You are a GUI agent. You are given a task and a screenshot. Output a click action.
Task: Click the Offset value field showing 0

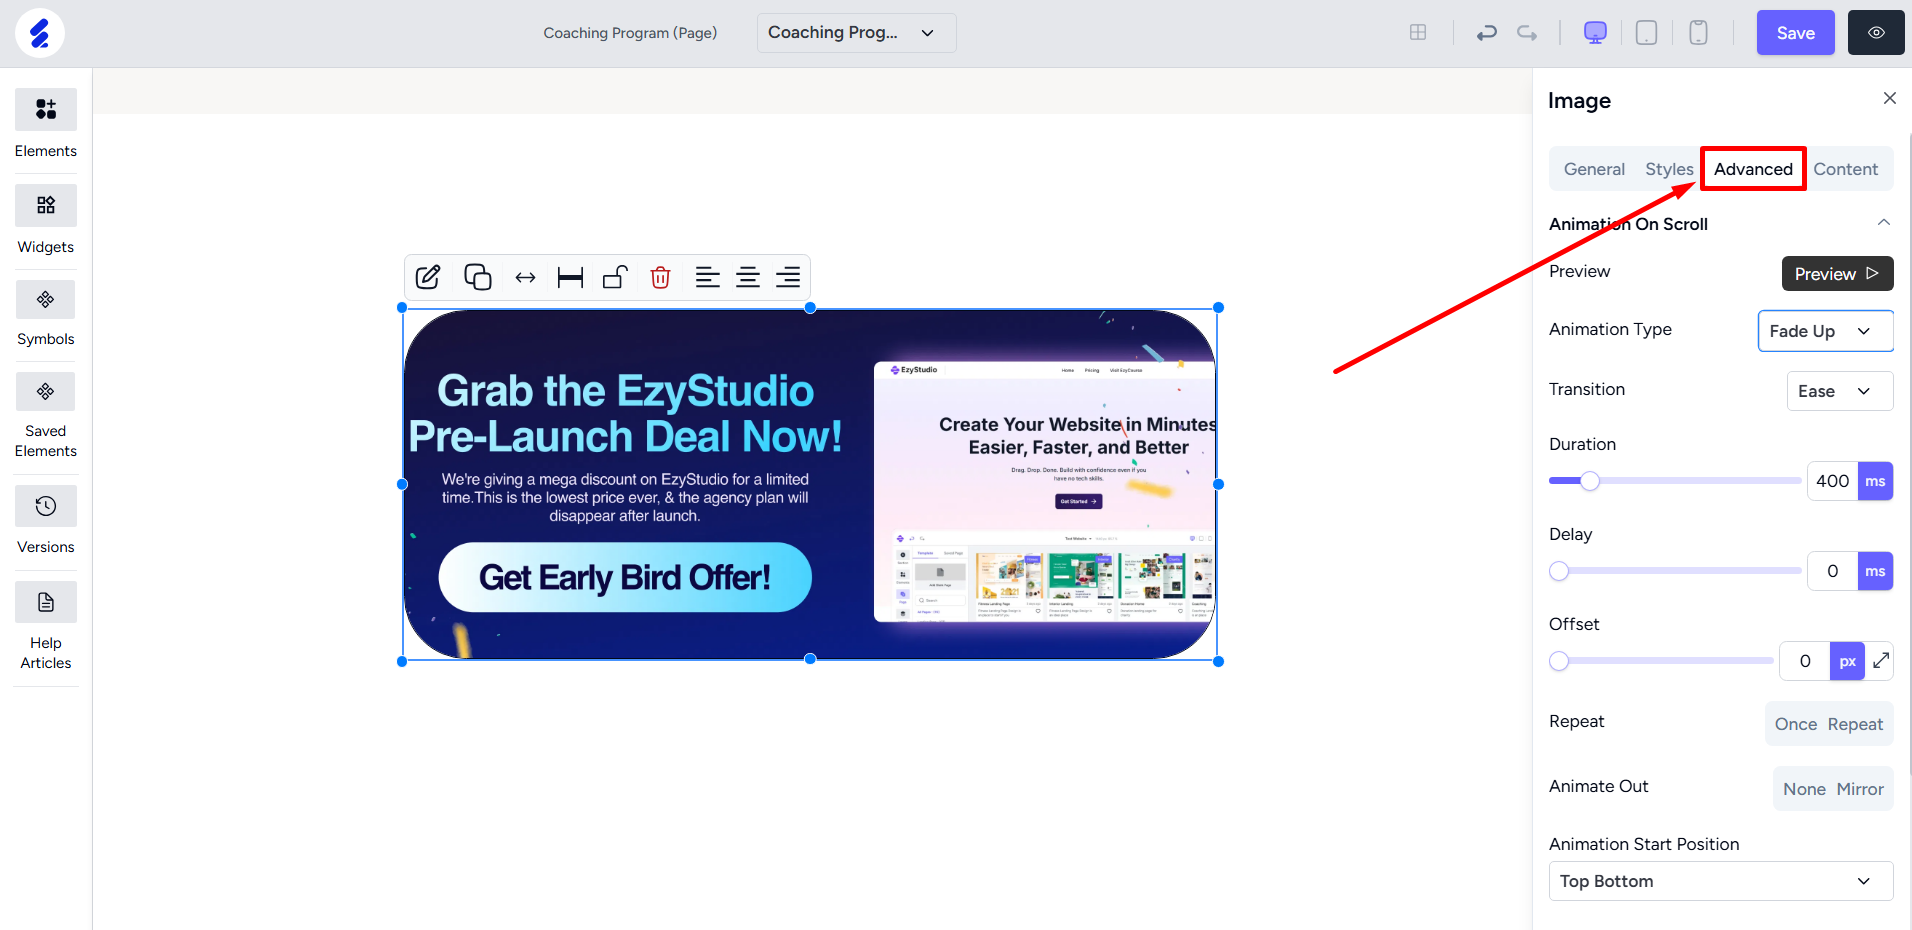pos(1804,661)
